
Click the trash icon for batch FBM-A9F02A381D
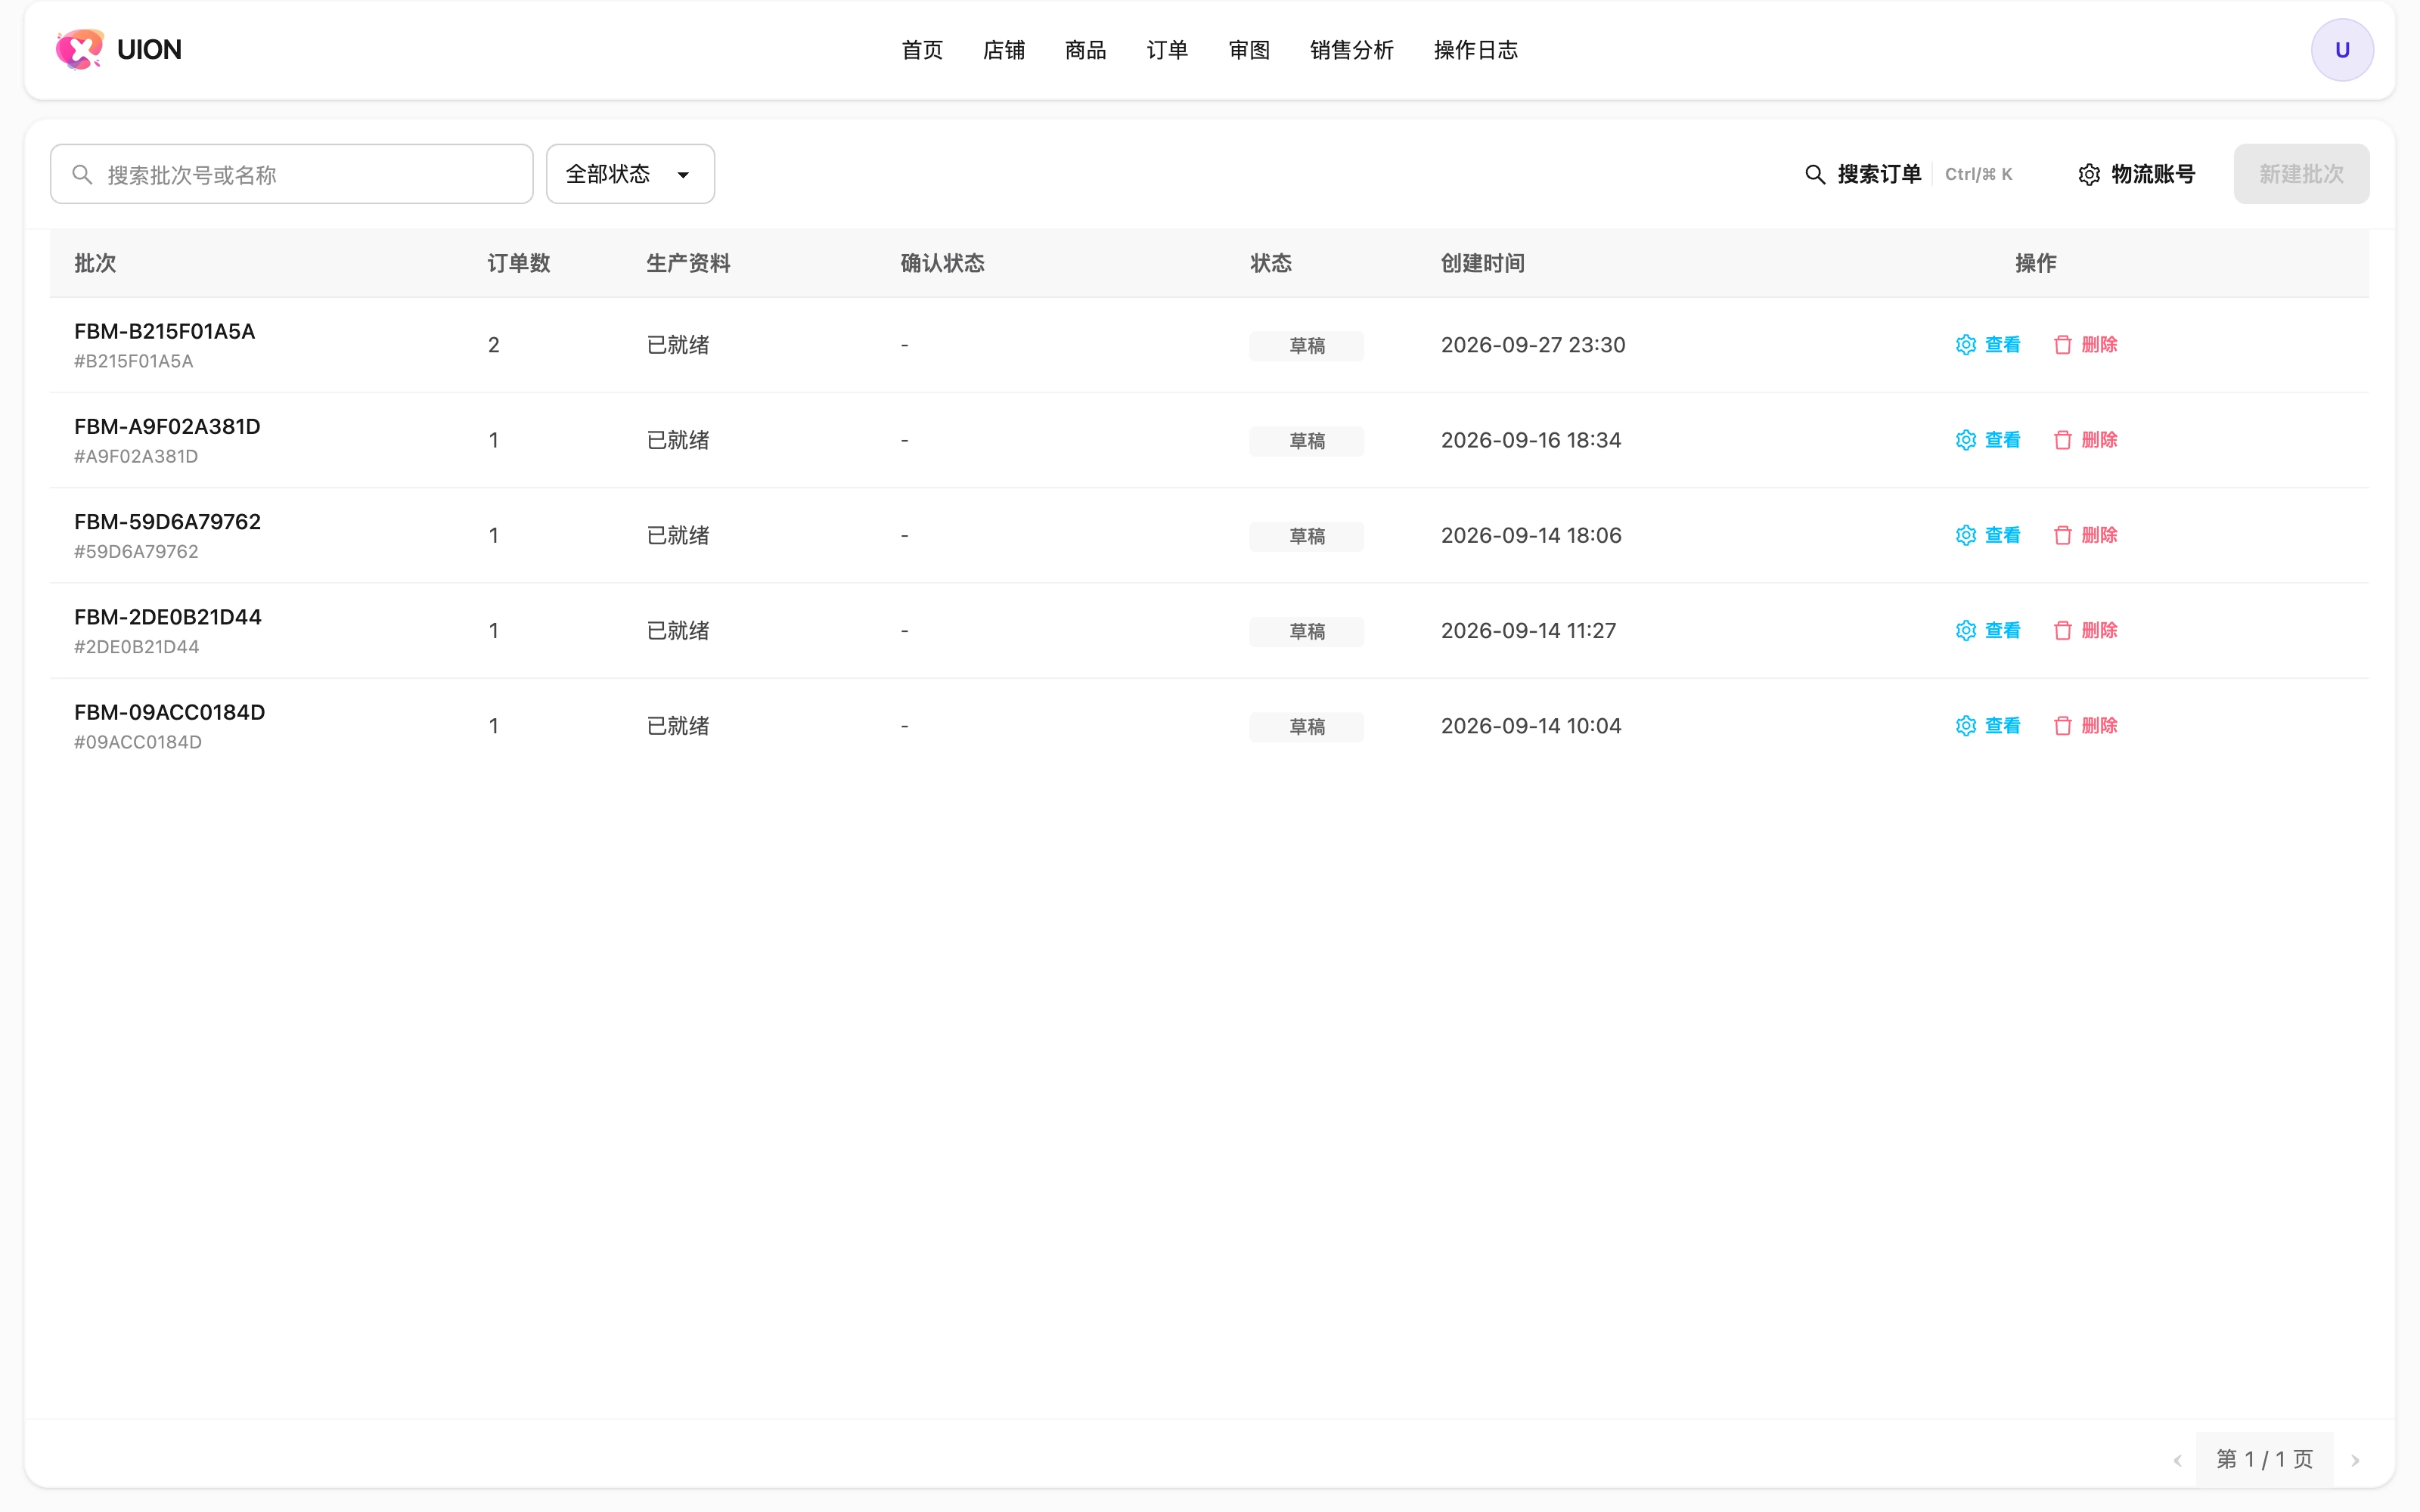(x=2062, y=440)
